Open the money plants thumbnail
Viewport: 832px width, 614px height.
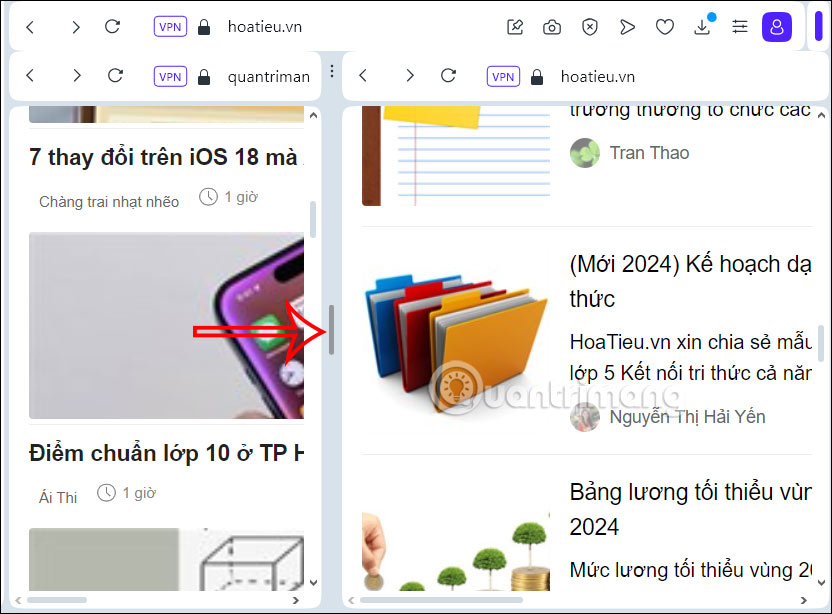(456, 551)
